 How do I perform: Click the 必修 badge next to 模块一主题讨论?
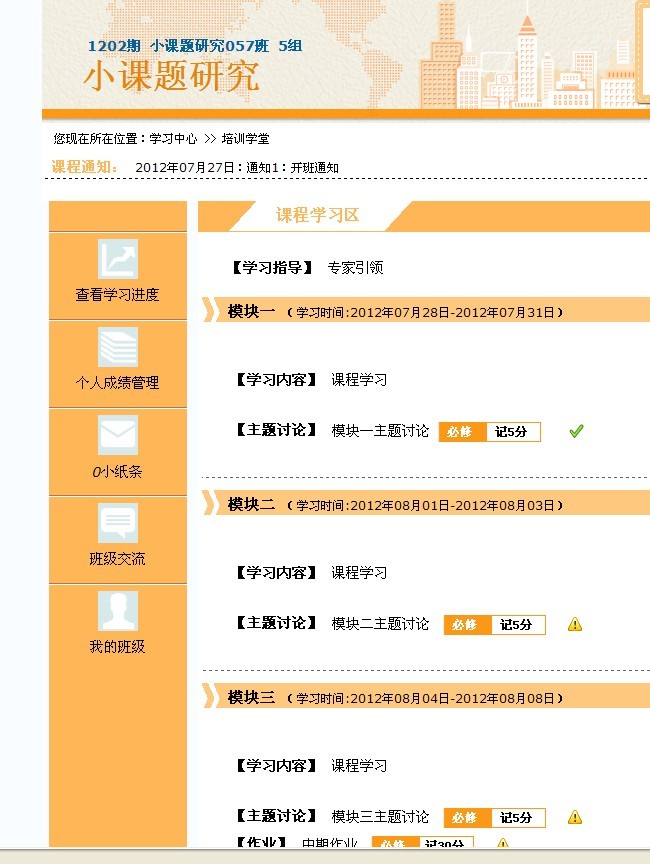coord(461,432)
